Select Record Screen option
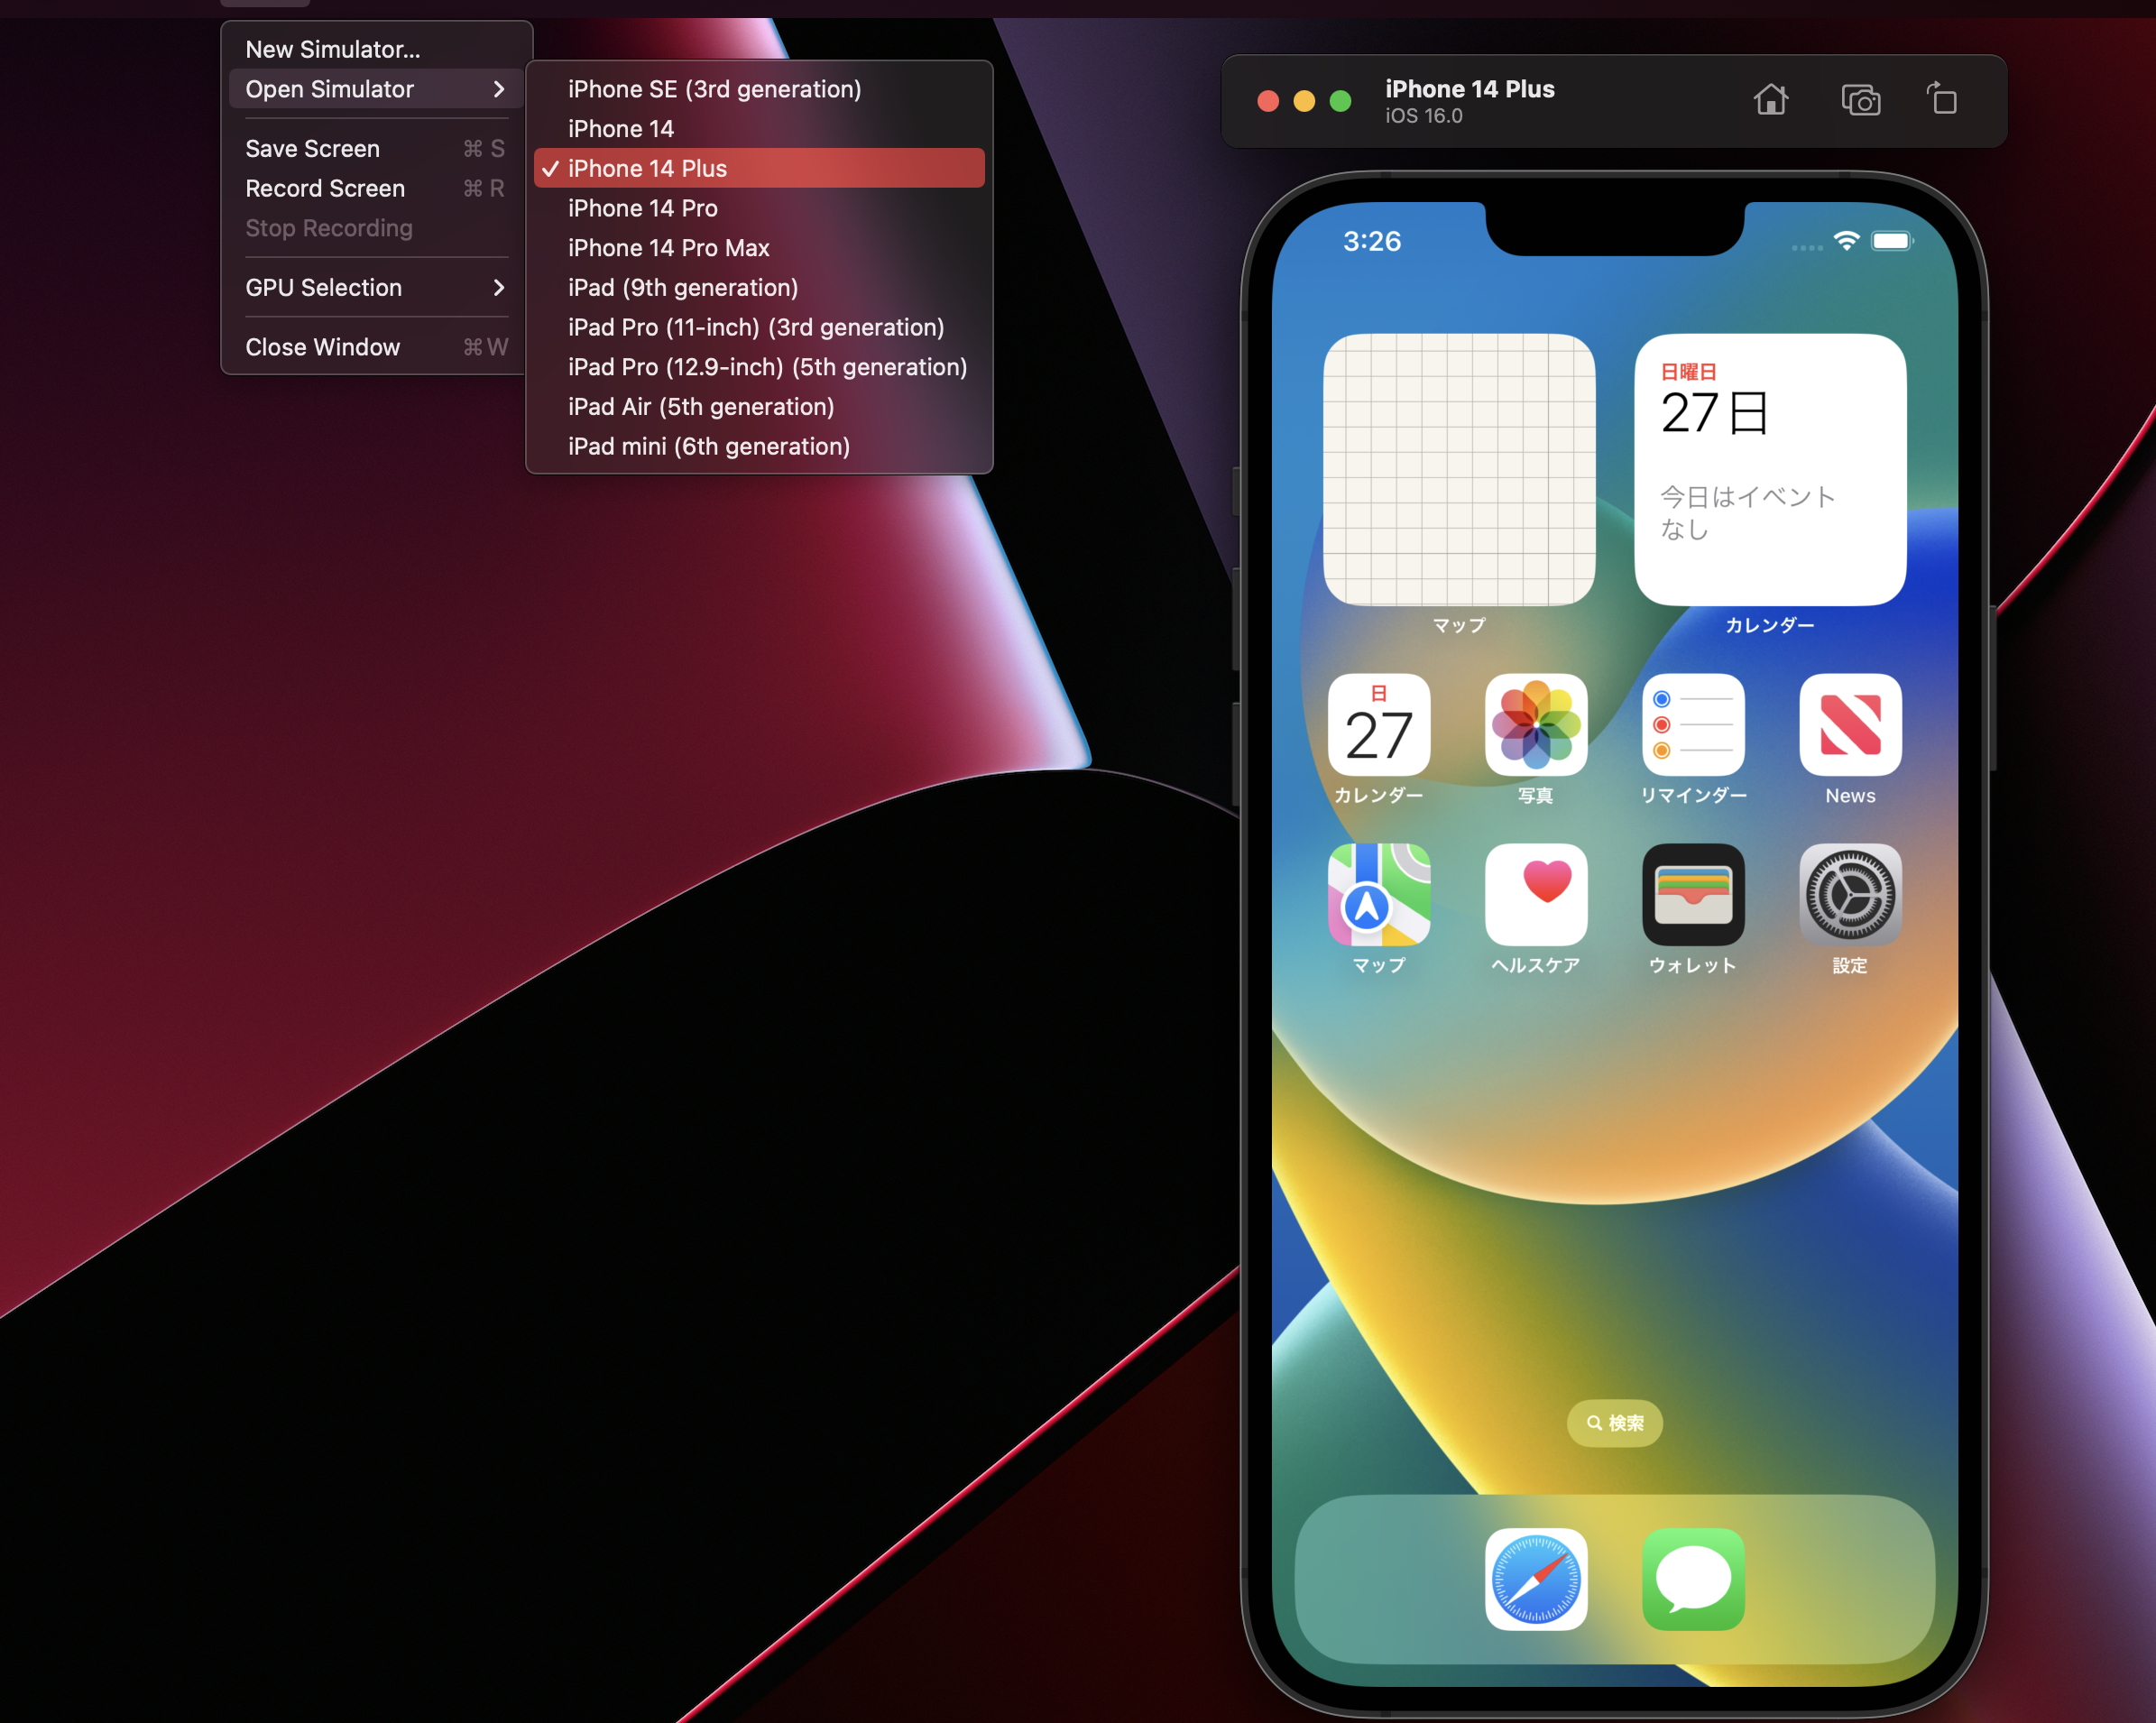 (324, 187)
